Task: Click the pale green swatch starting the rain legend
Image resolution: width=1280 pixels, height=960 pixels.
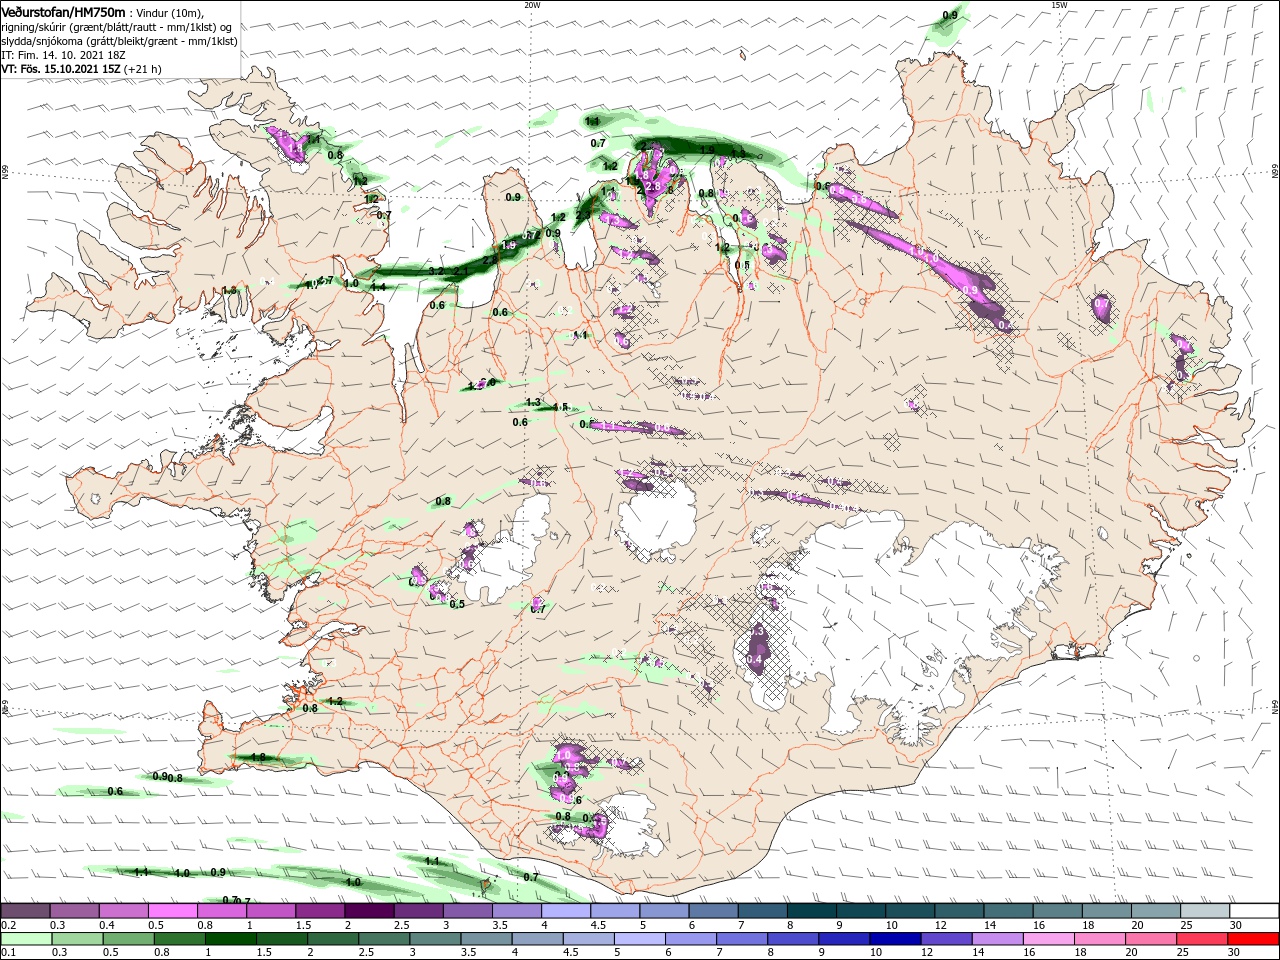Action: click(x=25, y=939)
